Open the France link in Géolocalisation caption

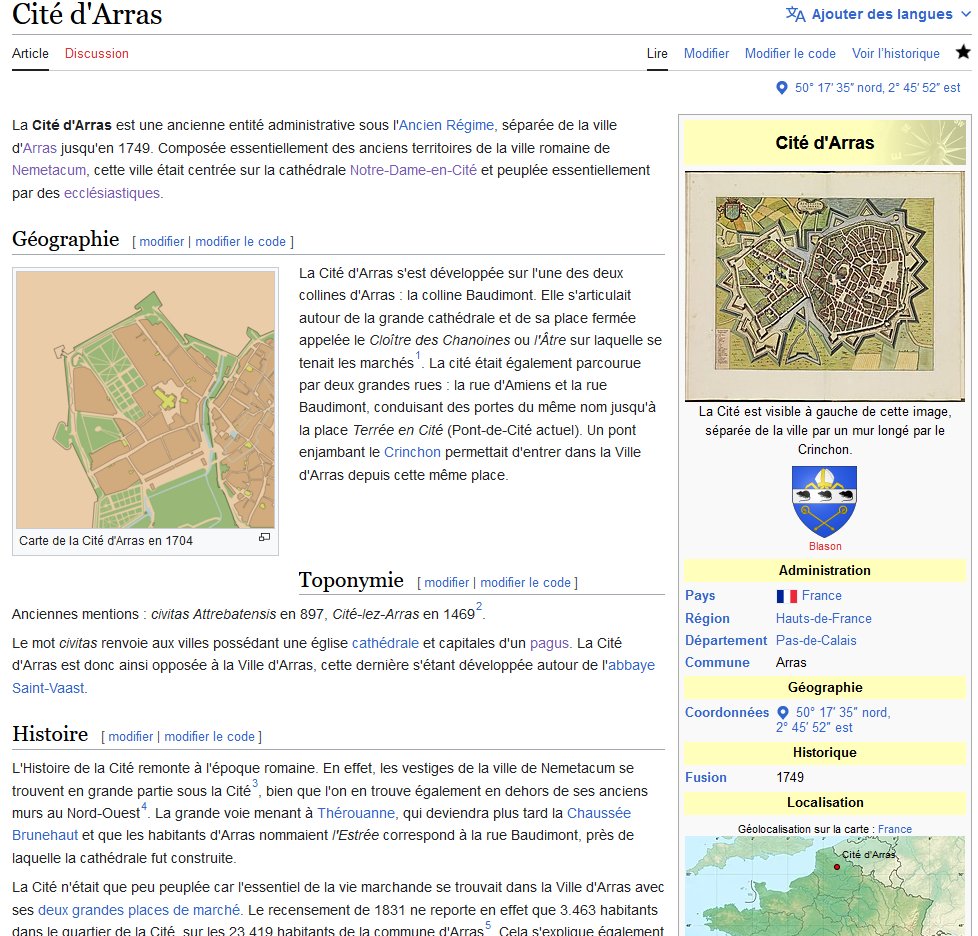894,829
